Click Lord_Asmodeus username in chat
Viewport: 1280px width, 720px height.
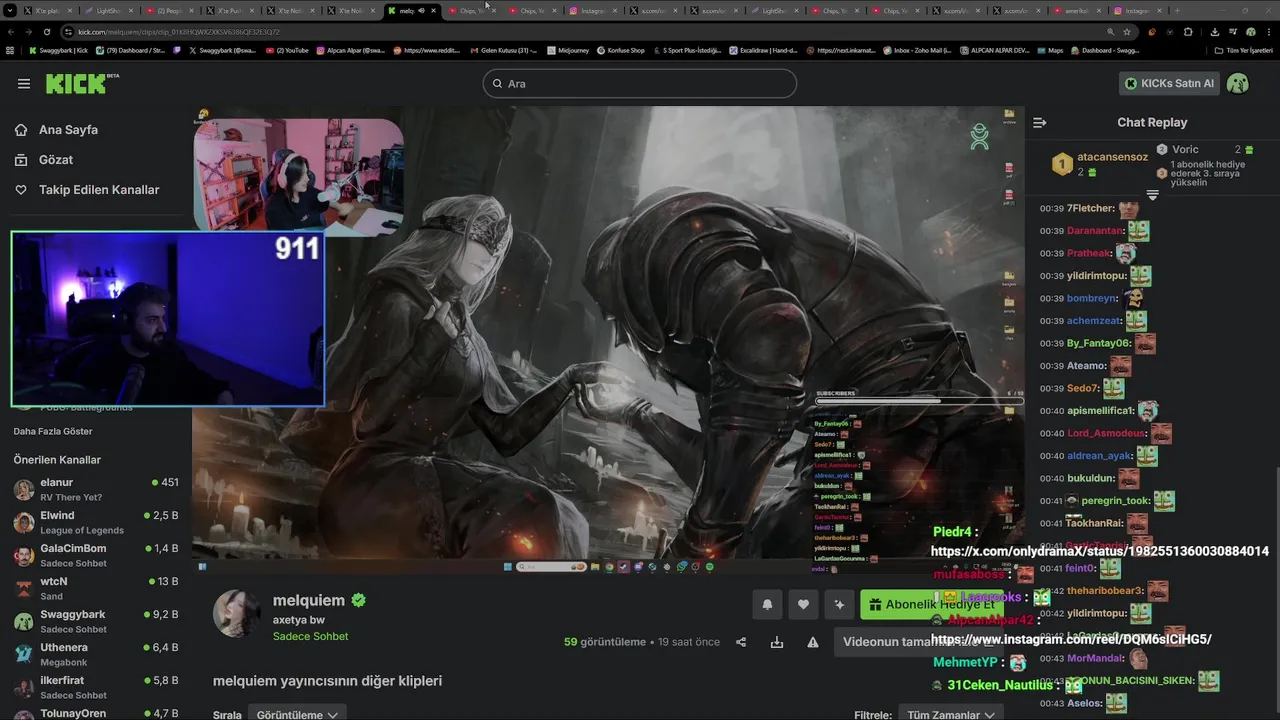point(1105,433)
